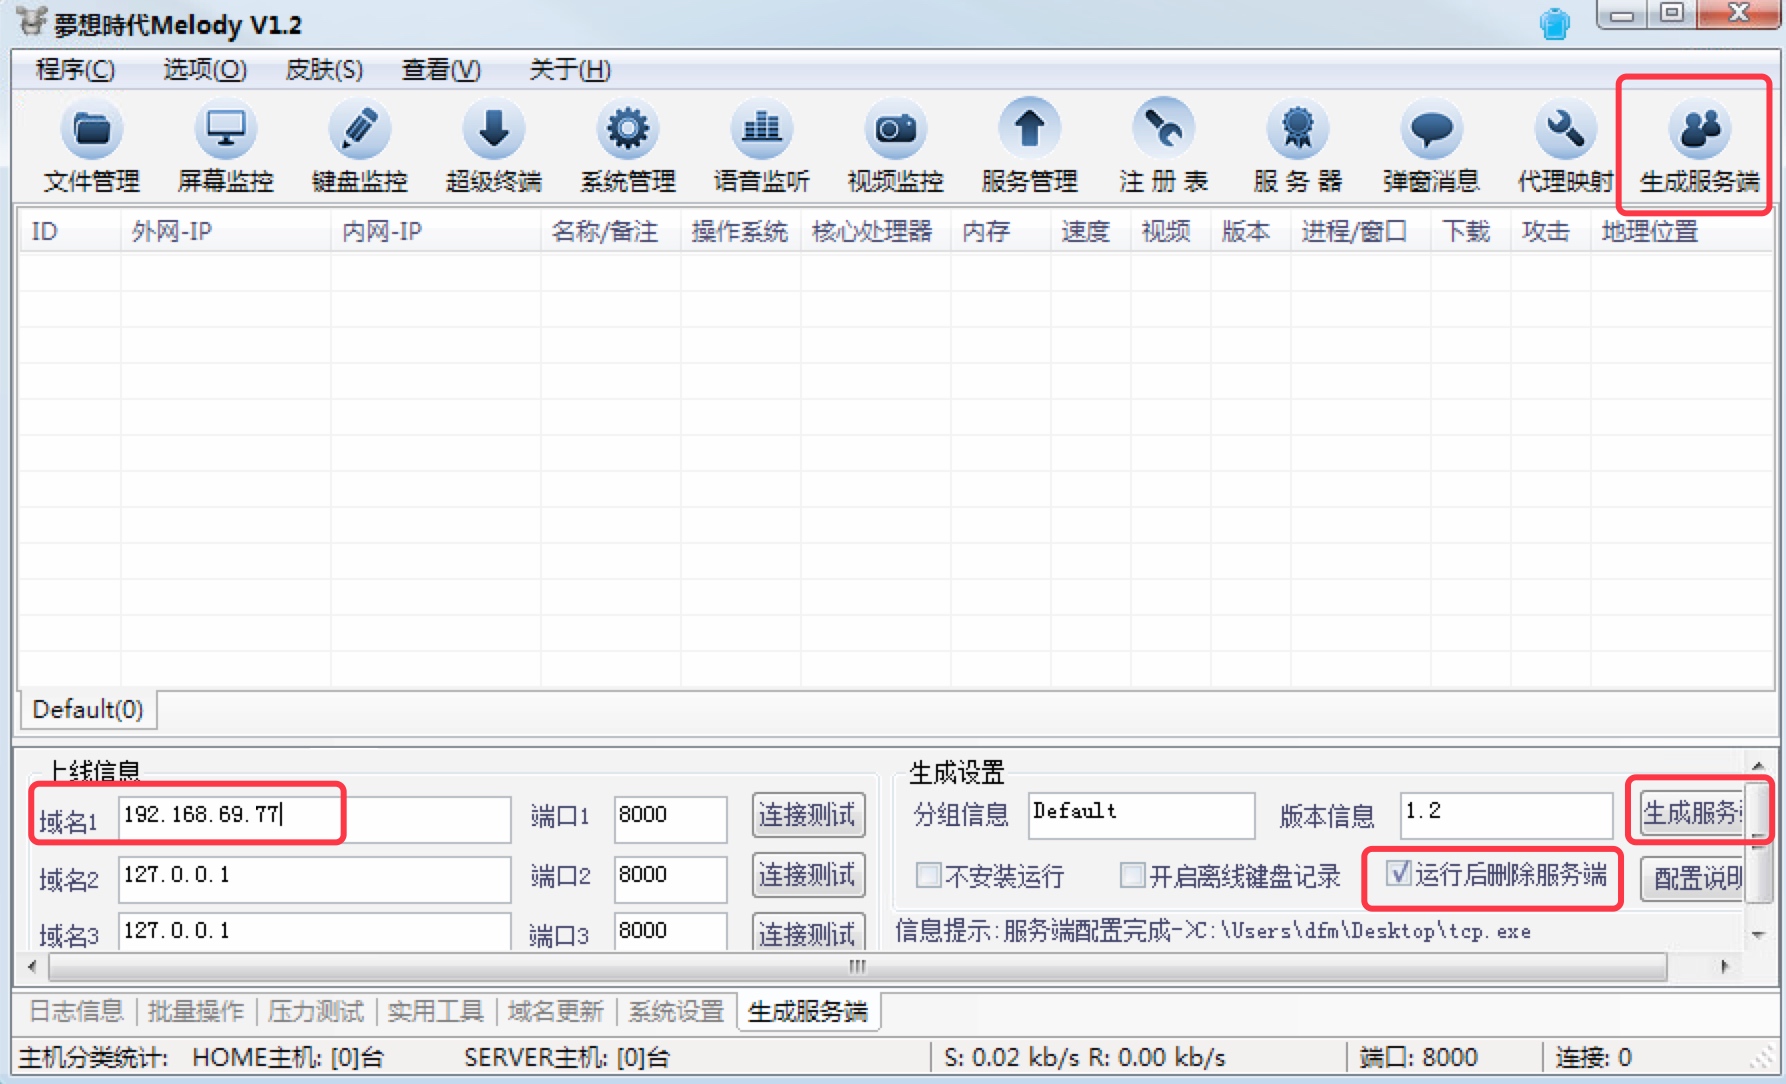This screenshot has width=1786, height=1084.
Task: Sort by the 名称/备注 column header
Action: (610, 232)
